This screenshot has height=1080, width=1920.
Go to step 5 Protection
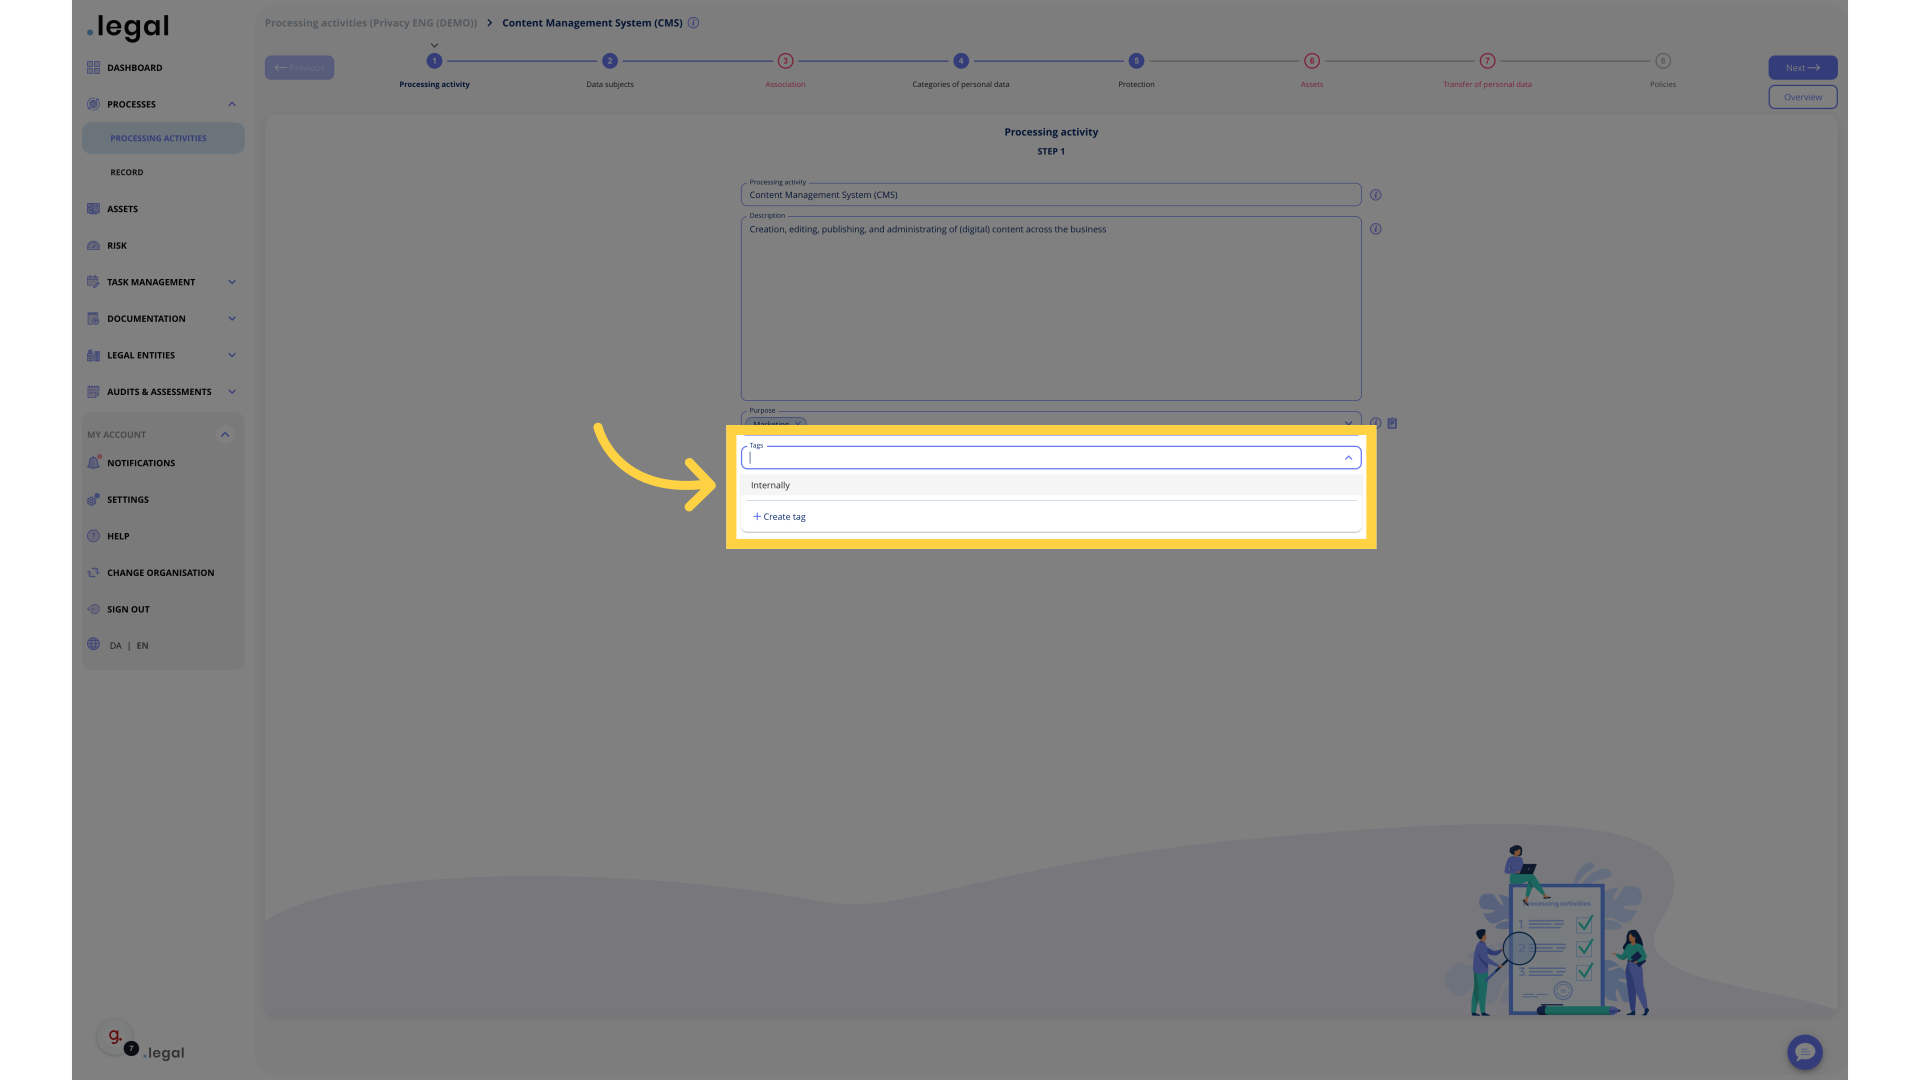pyautogui.click(x=1136, y=61)
